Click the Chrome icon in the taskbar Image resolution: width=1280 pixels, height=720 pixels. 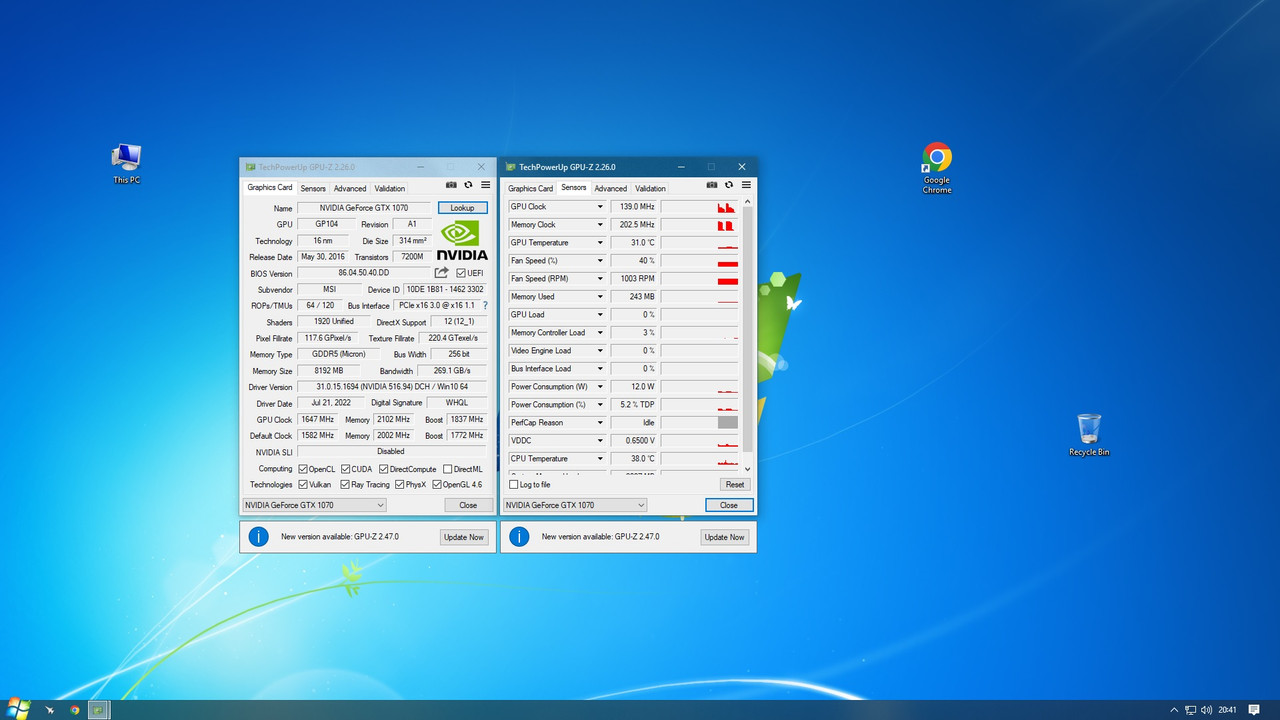pyautogui.click(x=74, y=710)
